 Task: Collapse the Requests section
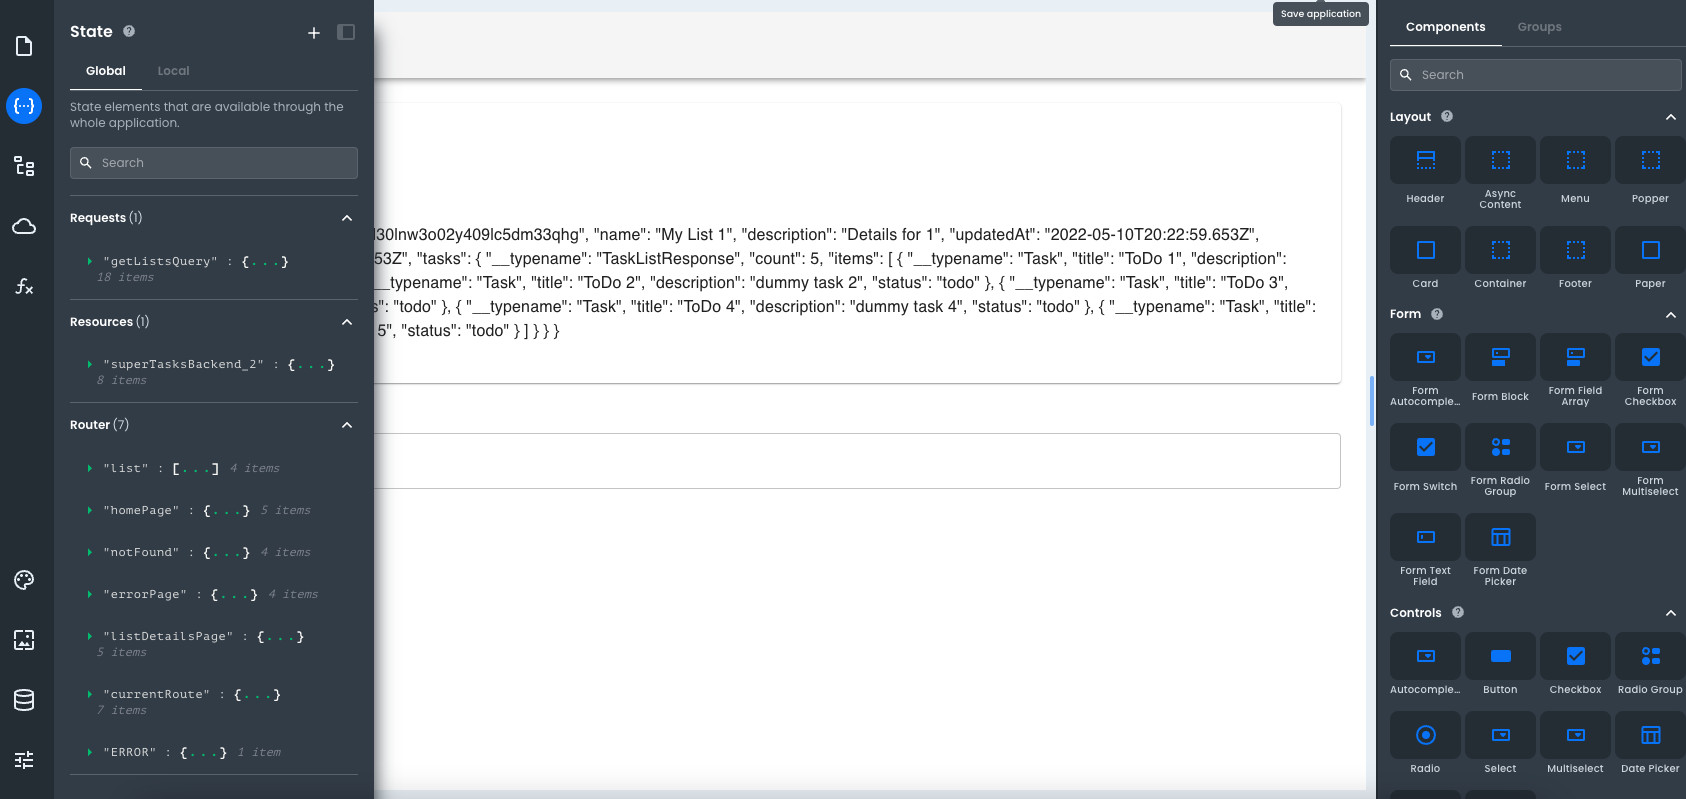point(347,218)
